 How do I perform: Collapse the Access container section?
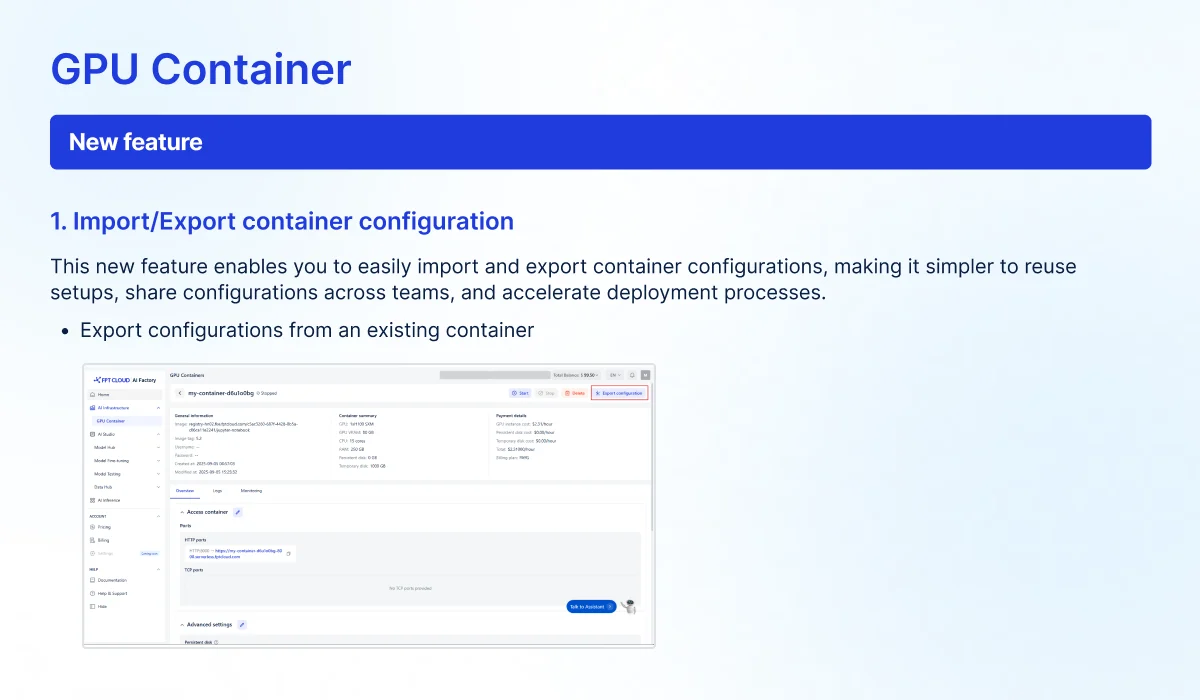pyautogui.click(x=181, y=512)
